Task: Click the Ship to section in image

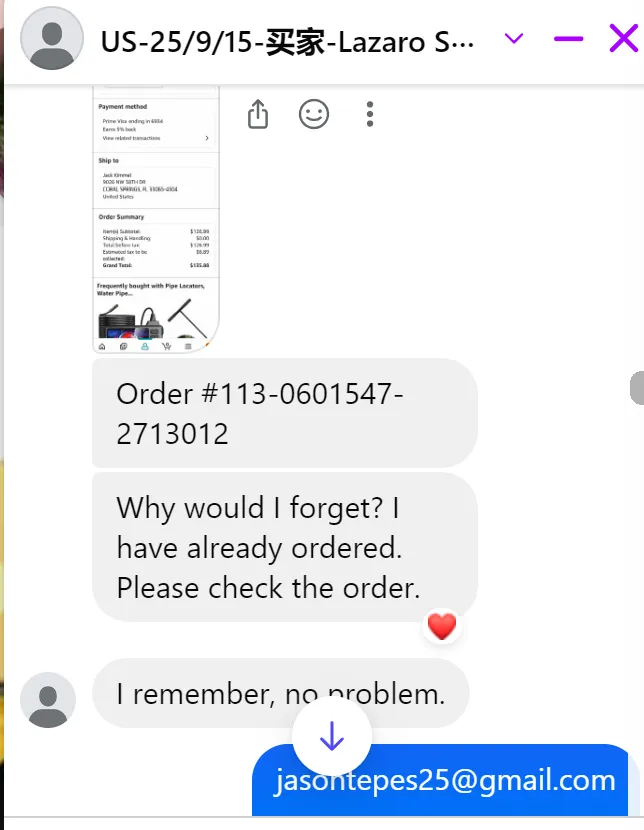Action: click(156, 180)
